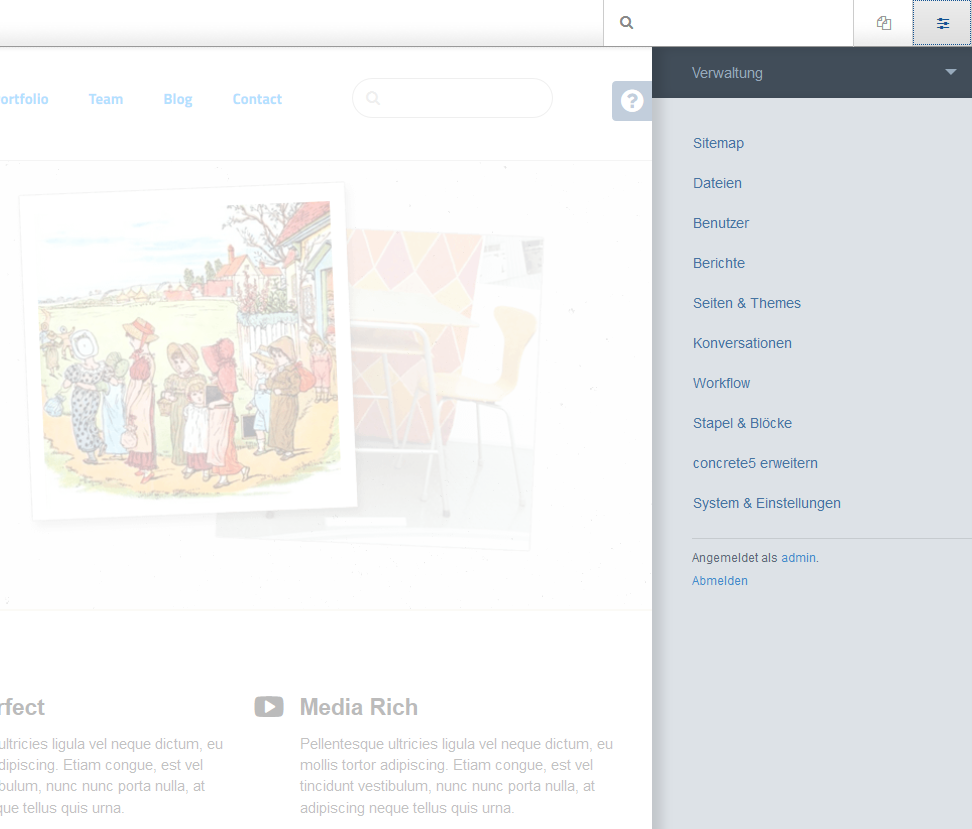The image size is (972, 829).
Task: Click into the rounded site search box
Action: coord(452,98)
